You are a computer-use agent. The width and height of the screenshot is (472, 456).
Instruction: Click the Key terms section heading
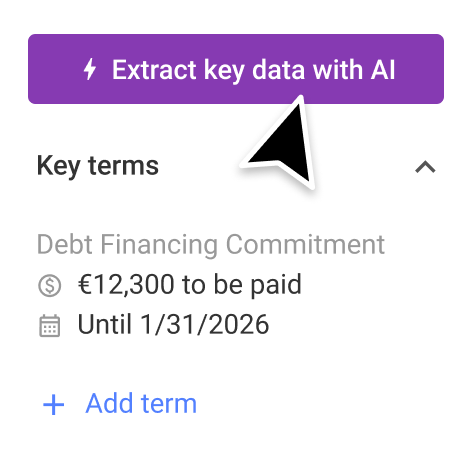click(x=98, y=166)
